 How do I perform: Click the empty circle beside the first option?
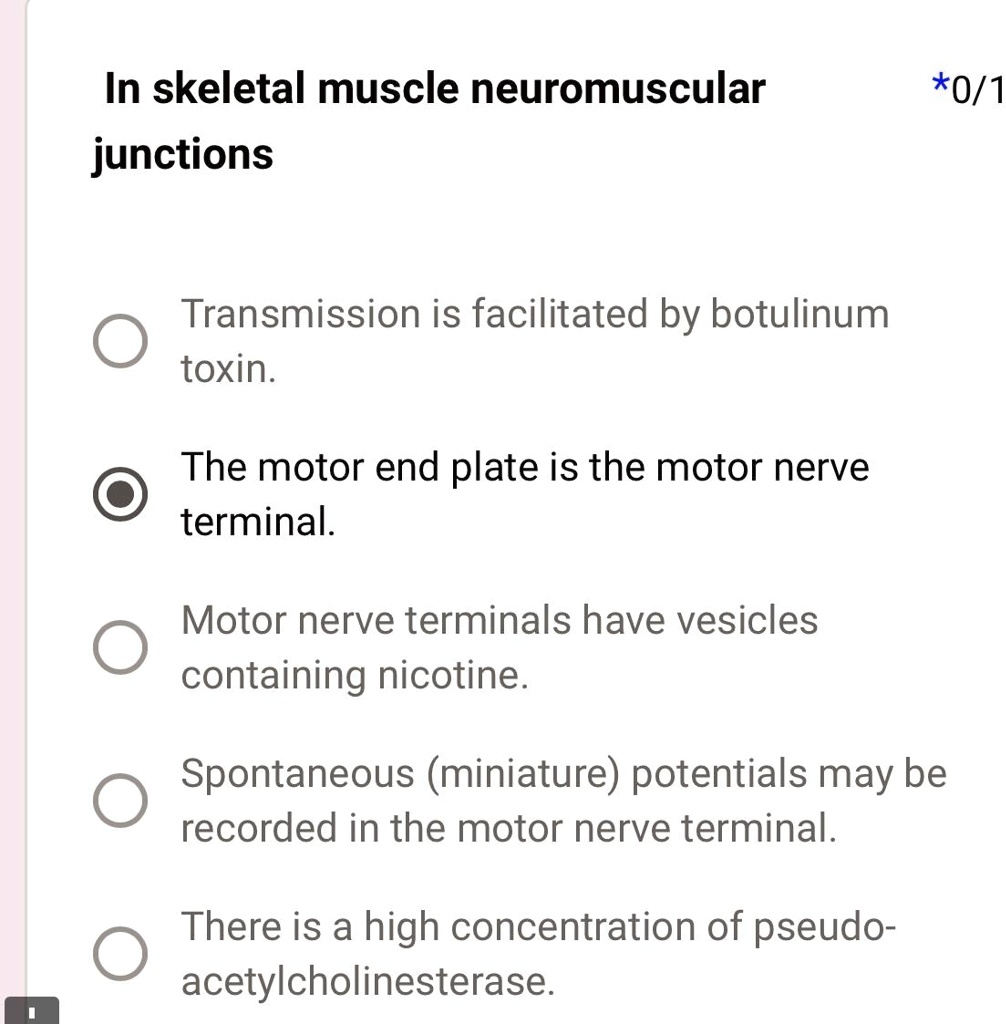point(120,341)
